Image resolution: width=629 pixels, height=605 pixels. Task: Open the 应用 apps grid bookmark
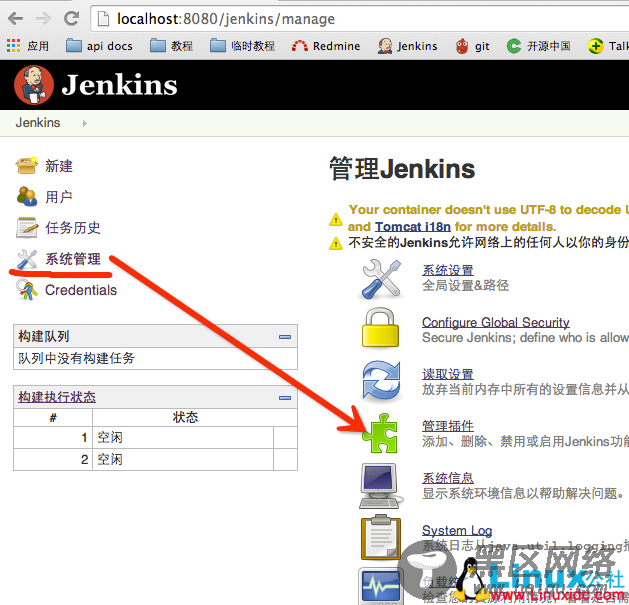28,46
